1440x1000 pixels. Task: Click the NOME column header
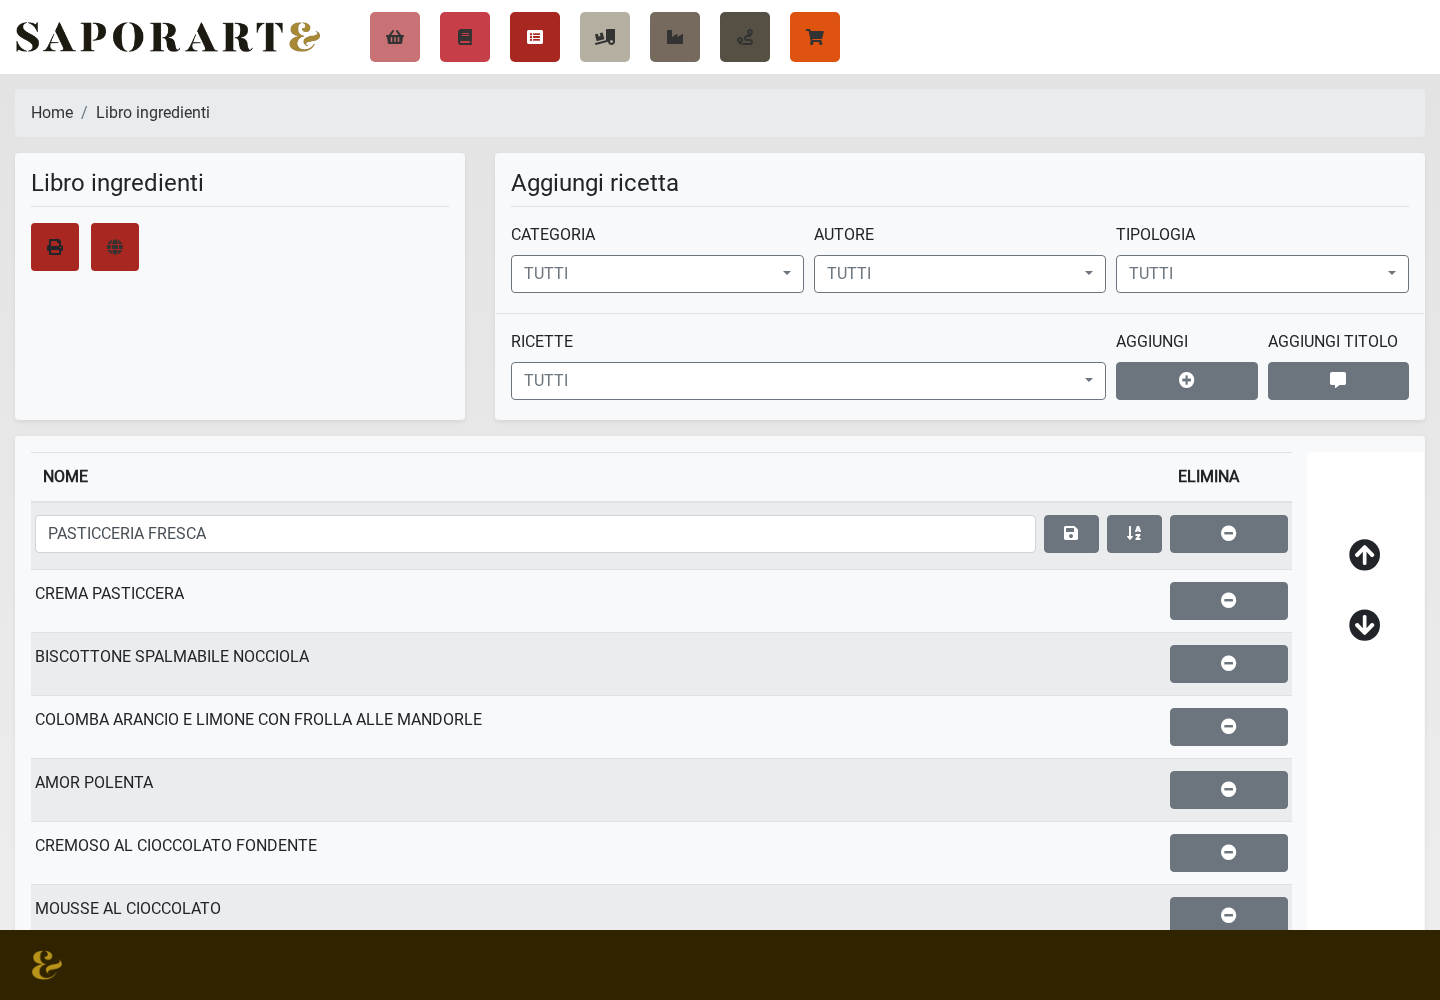(x=66, y=477)
